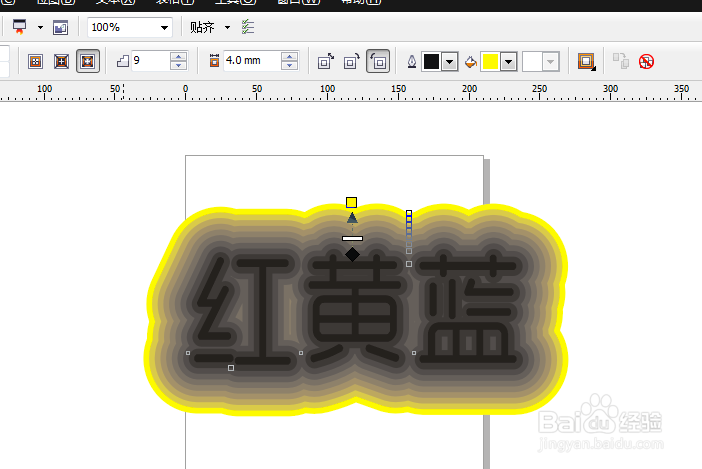Expand the 贴齐 dropdown arrow
Screen dimensions: 702x469
point(227,28)
